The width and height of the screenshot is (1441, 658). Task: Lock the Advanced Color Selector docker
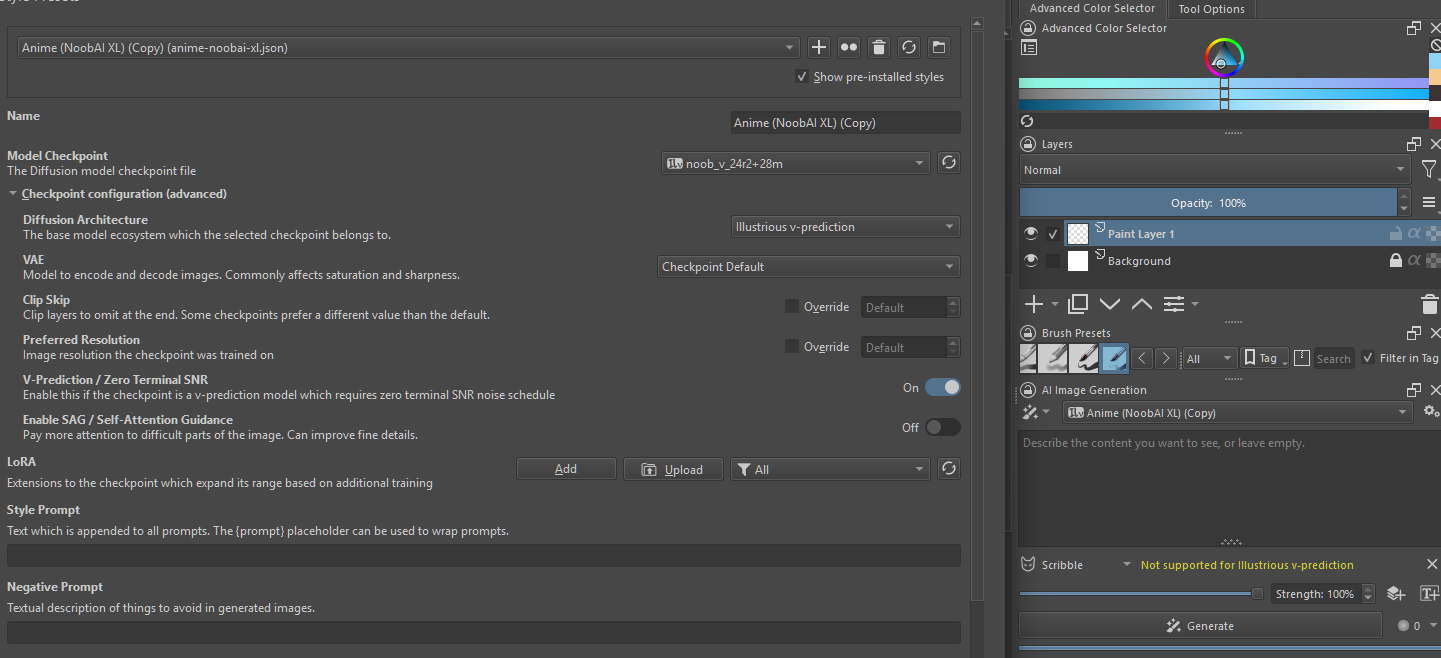pos(1028,28)
